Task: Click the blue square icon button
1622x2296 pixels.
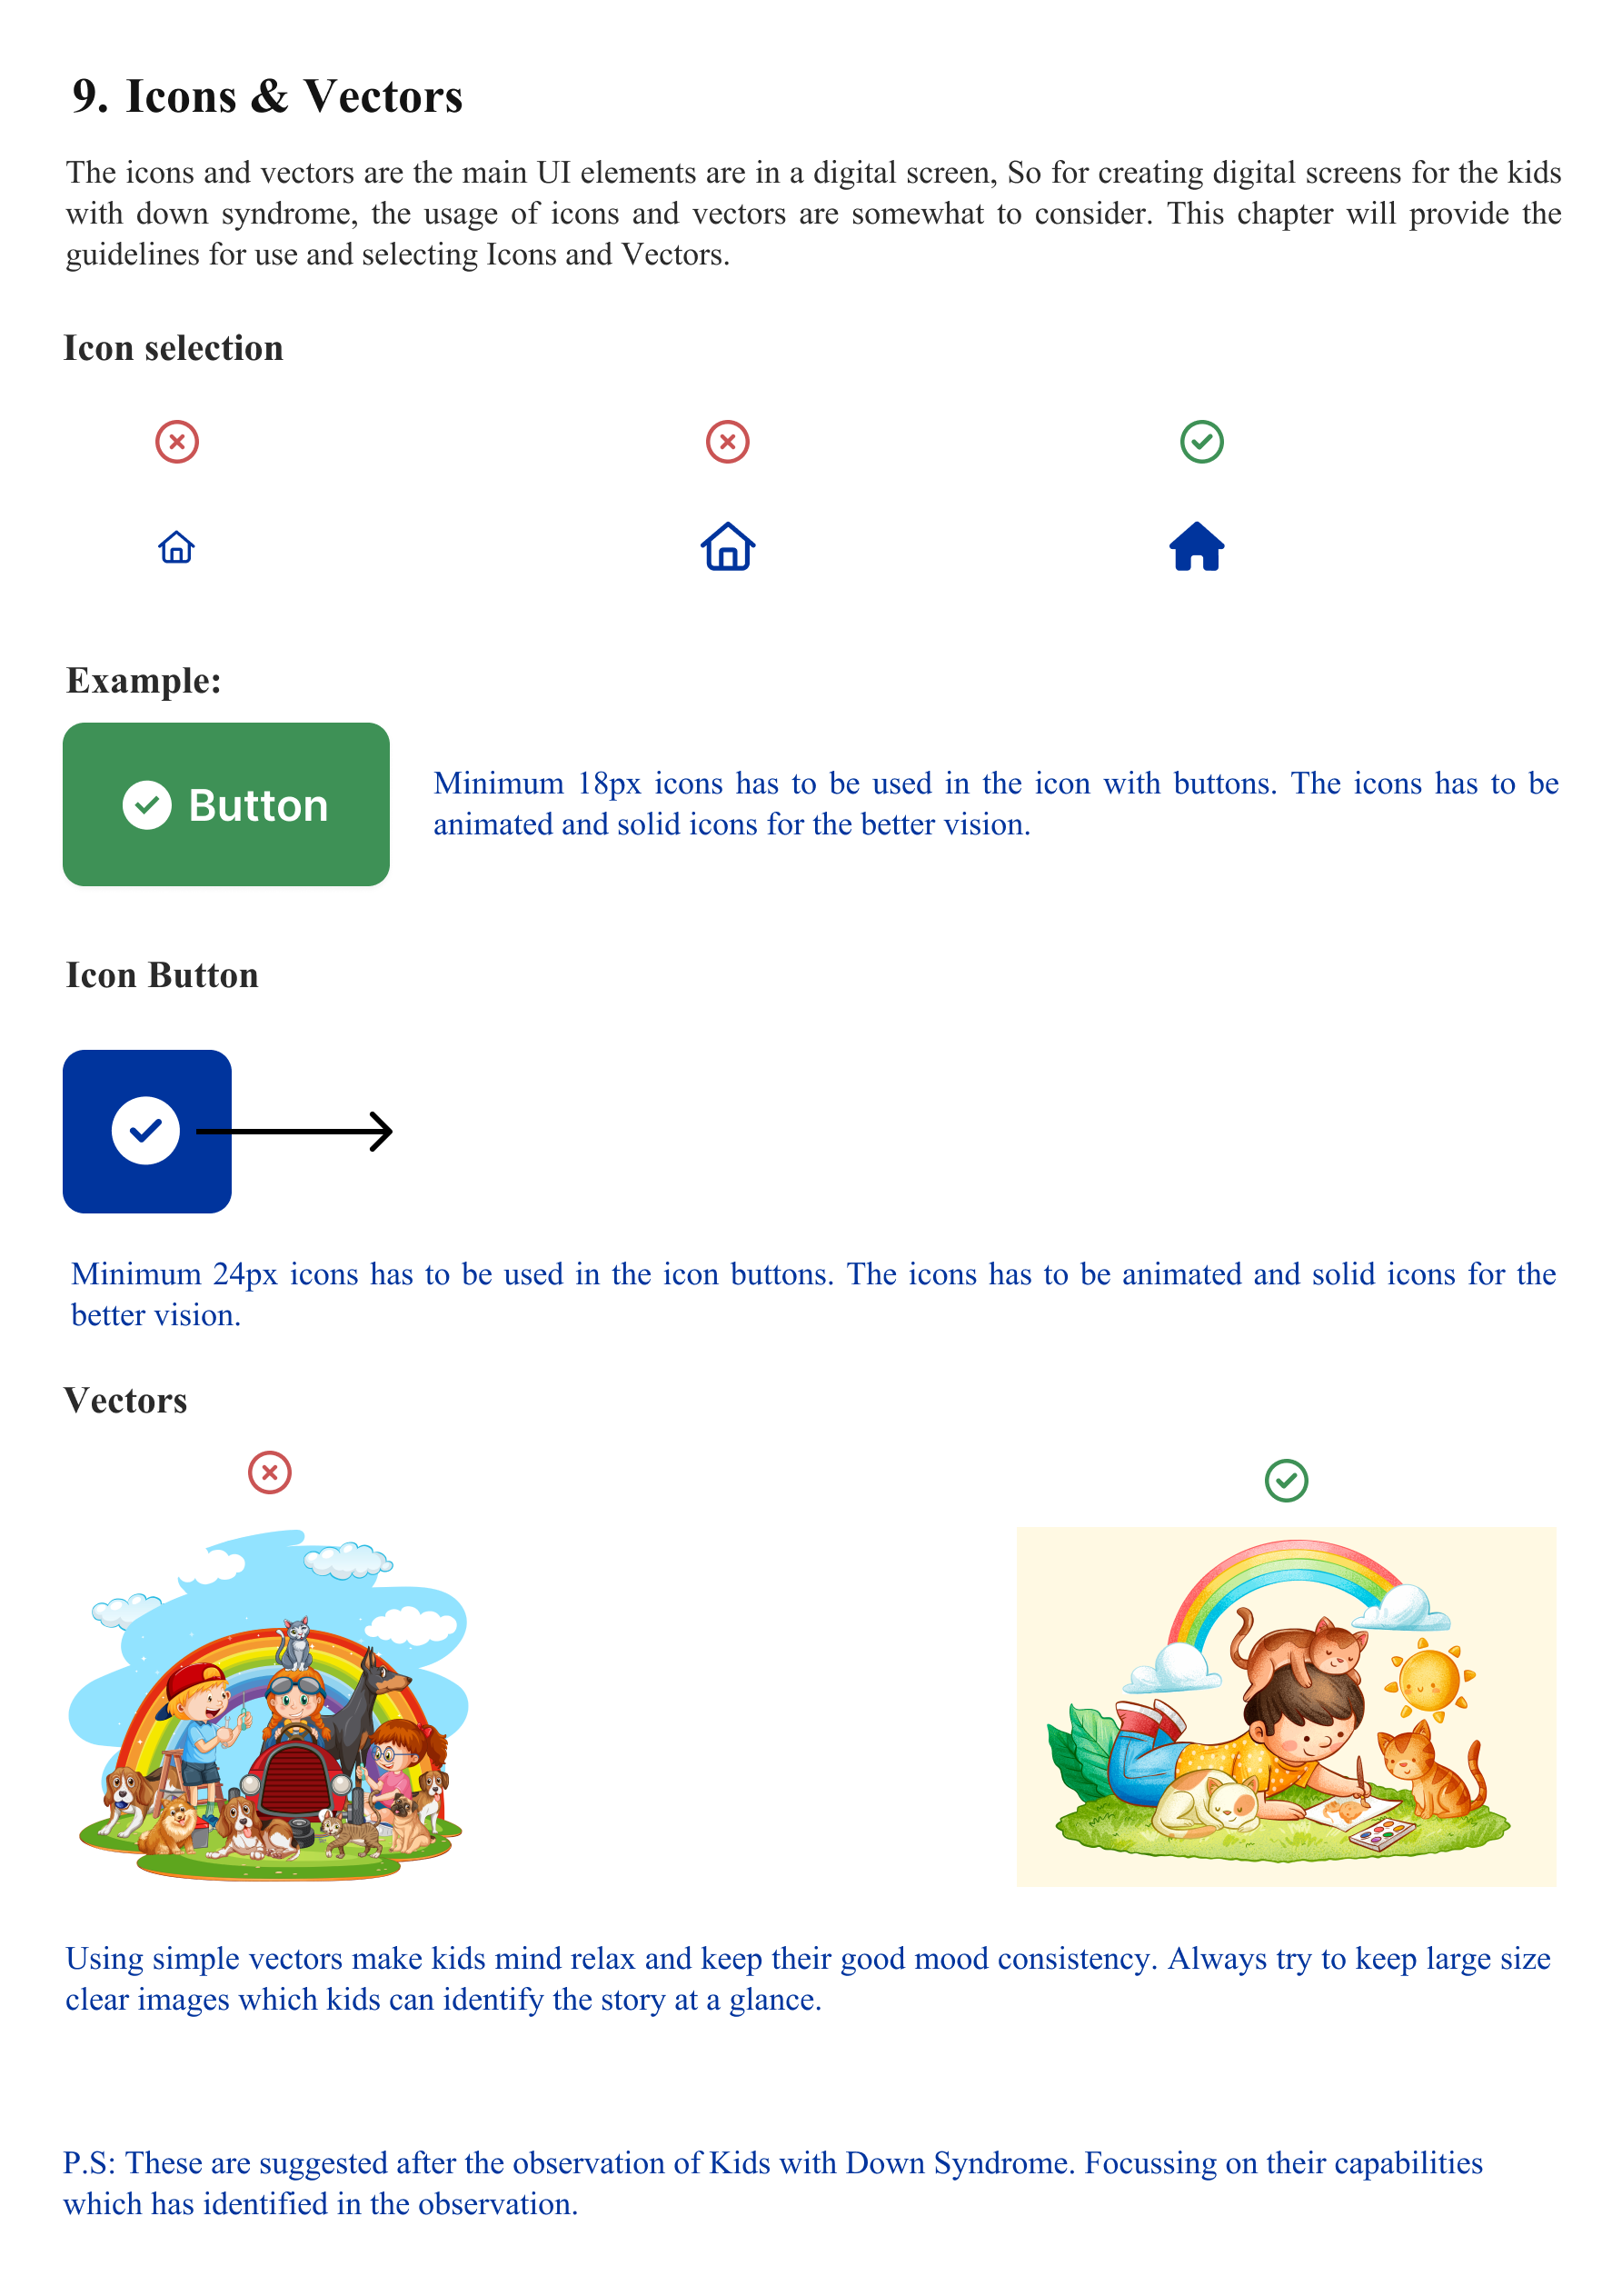Action: [147, 1131]
